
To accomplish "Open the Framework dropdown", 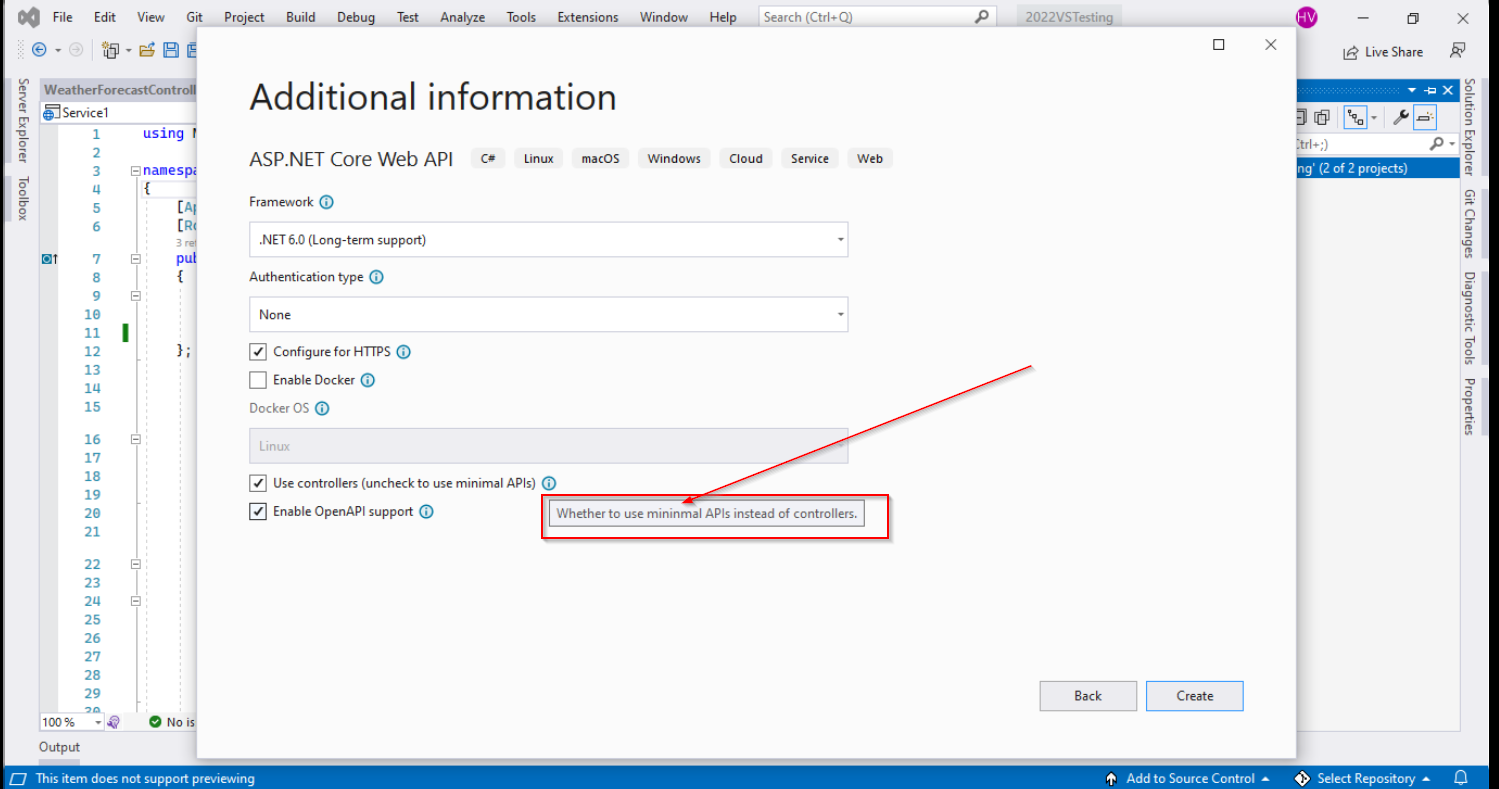I will [x=839, y=239].
